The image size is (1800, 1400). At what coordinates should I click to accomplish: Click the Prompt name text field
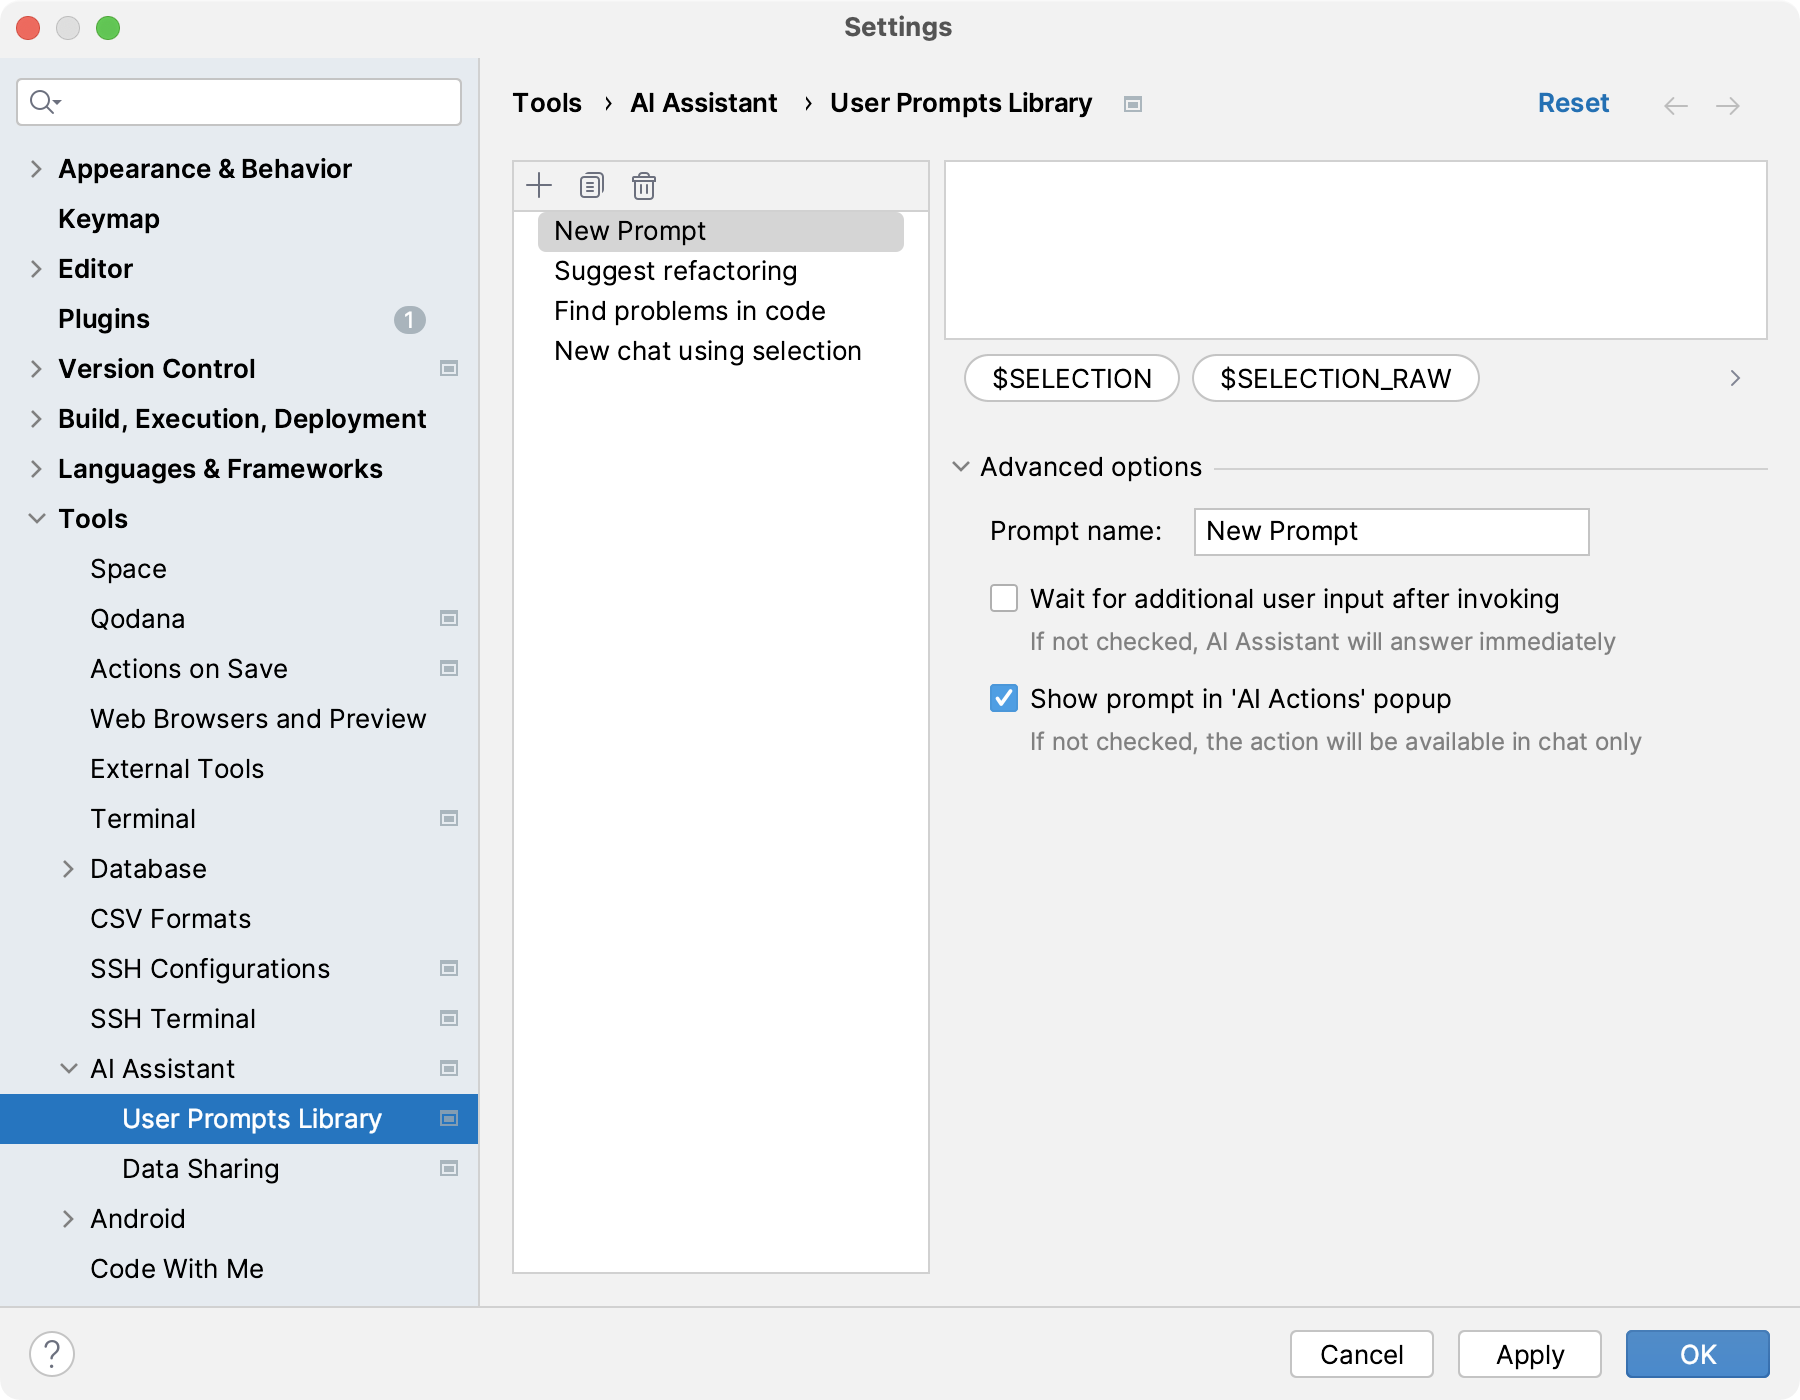coord(1391,531)
